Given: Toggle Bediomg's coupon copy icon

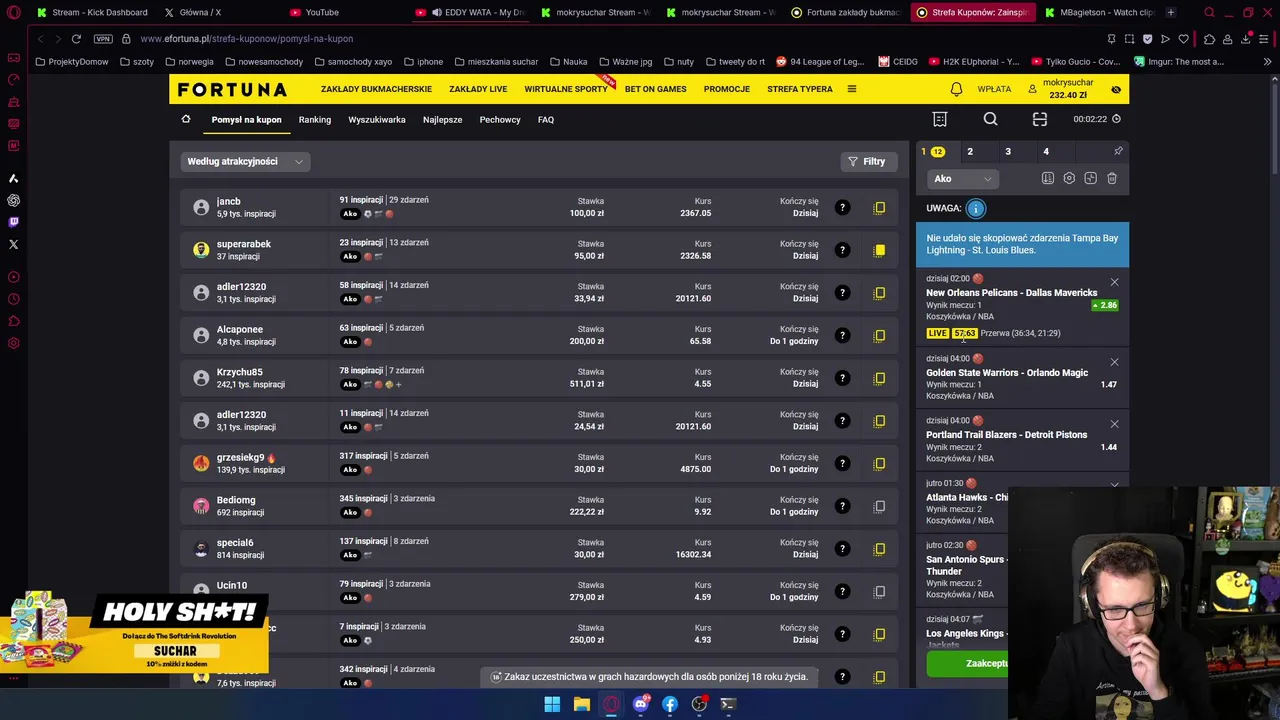Looking at the screenshot, I should (x=880, y=506).
